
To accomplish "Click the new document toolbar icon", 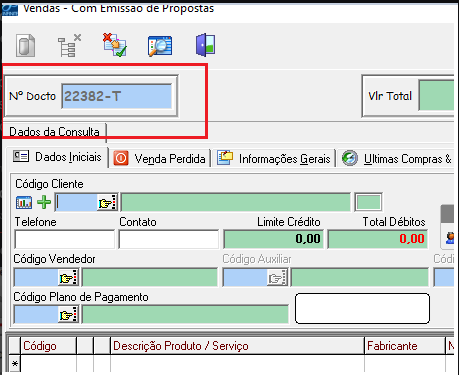I will click(25, 45).
